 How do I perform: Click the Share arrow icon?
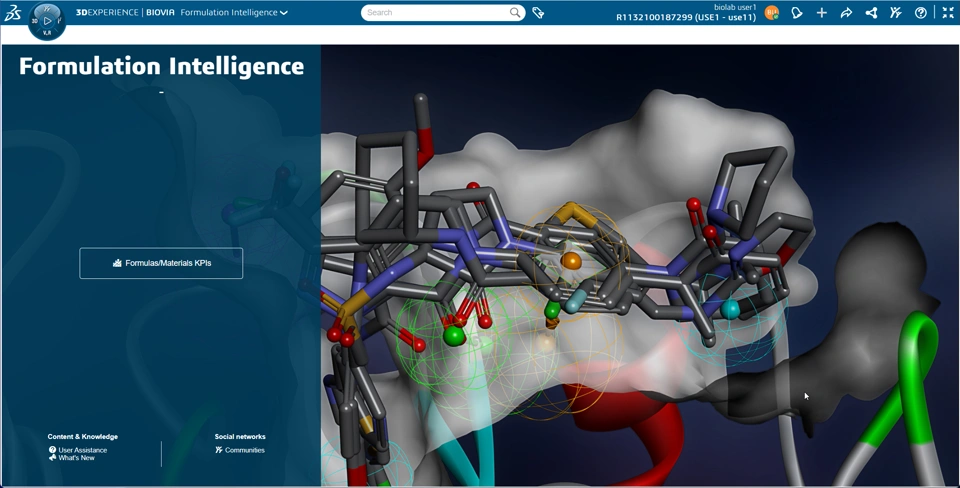[846, 12]
